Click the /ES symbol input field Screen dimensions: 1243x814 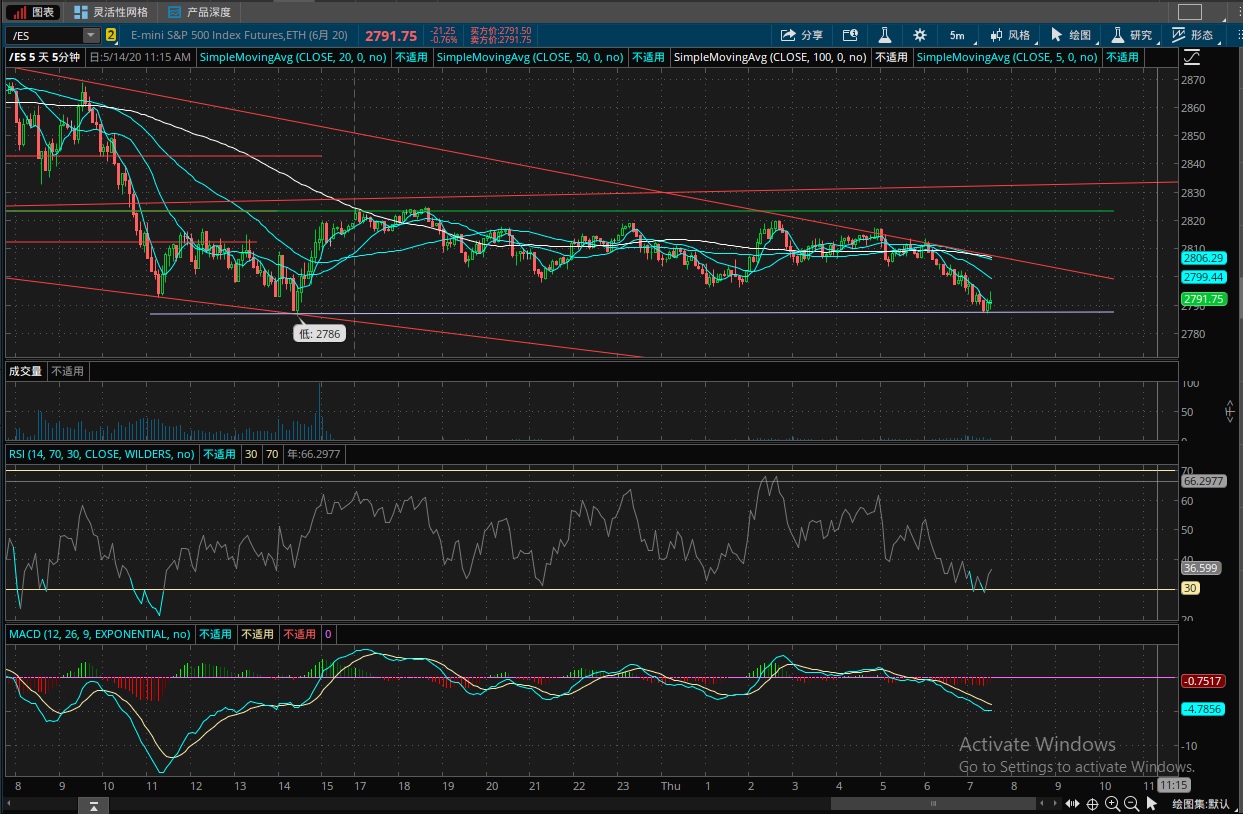click(45, 35)
